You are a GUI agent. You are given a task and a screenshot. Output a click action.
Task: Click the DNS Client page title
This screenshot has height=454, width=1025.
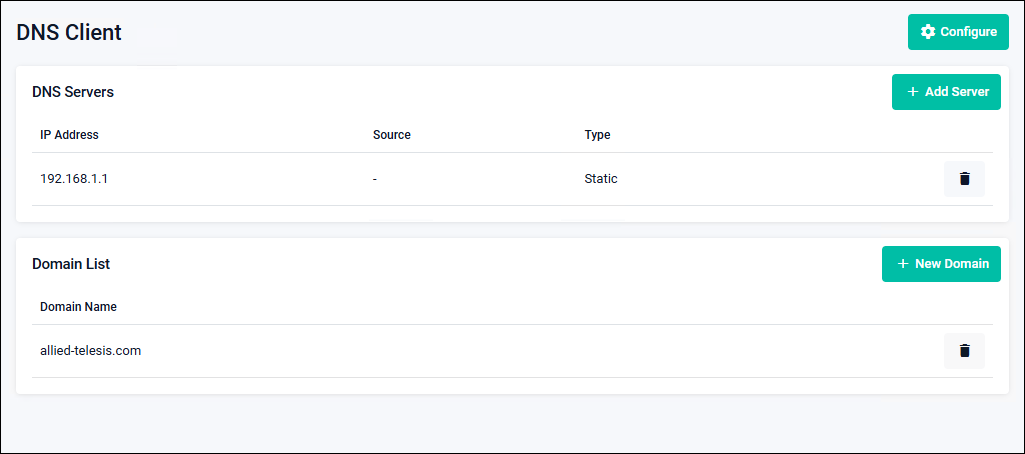tap(69, 32)
